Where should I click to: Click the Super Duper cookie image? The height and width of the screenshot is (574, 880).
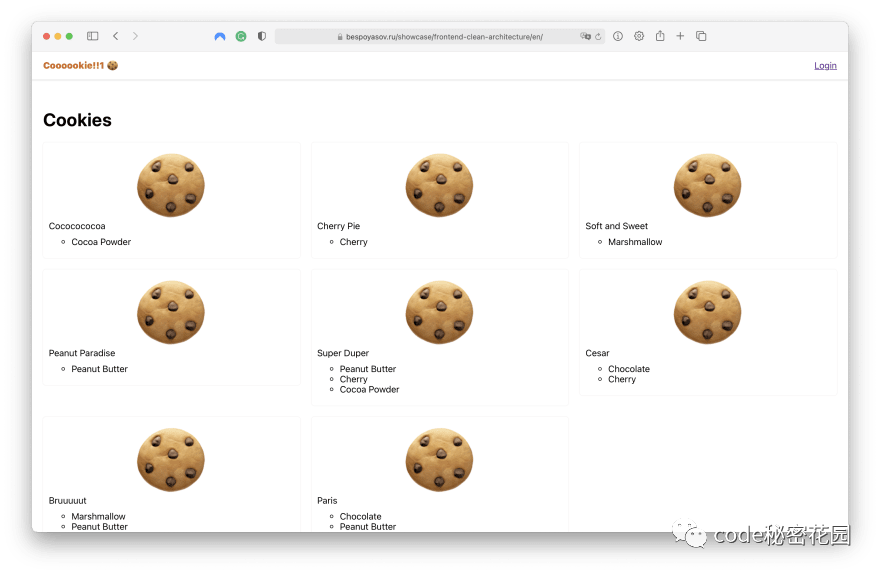point(439,312)
